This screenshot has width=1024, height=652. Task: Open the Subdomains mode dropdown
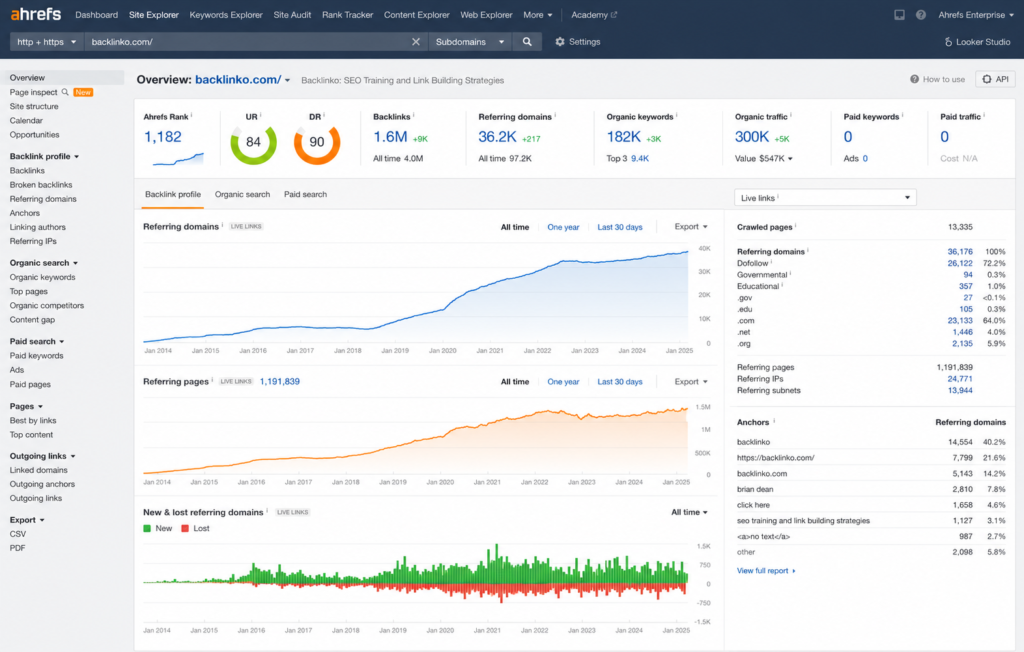tap(470, 41)
